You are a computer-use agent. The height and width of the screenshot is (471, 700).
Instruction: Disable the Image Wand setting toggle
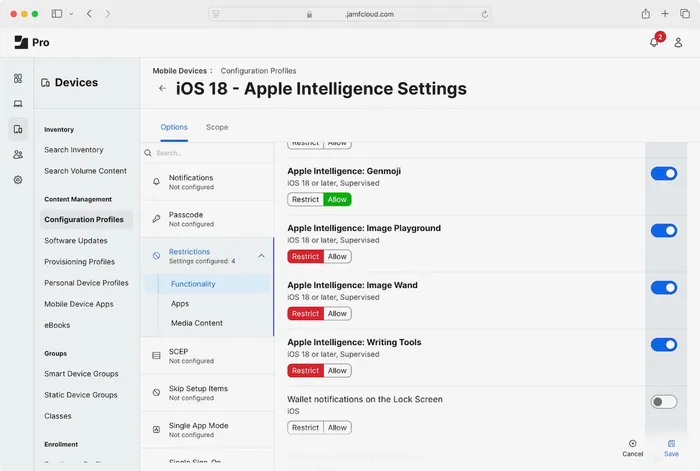click(x=663, y=288)
